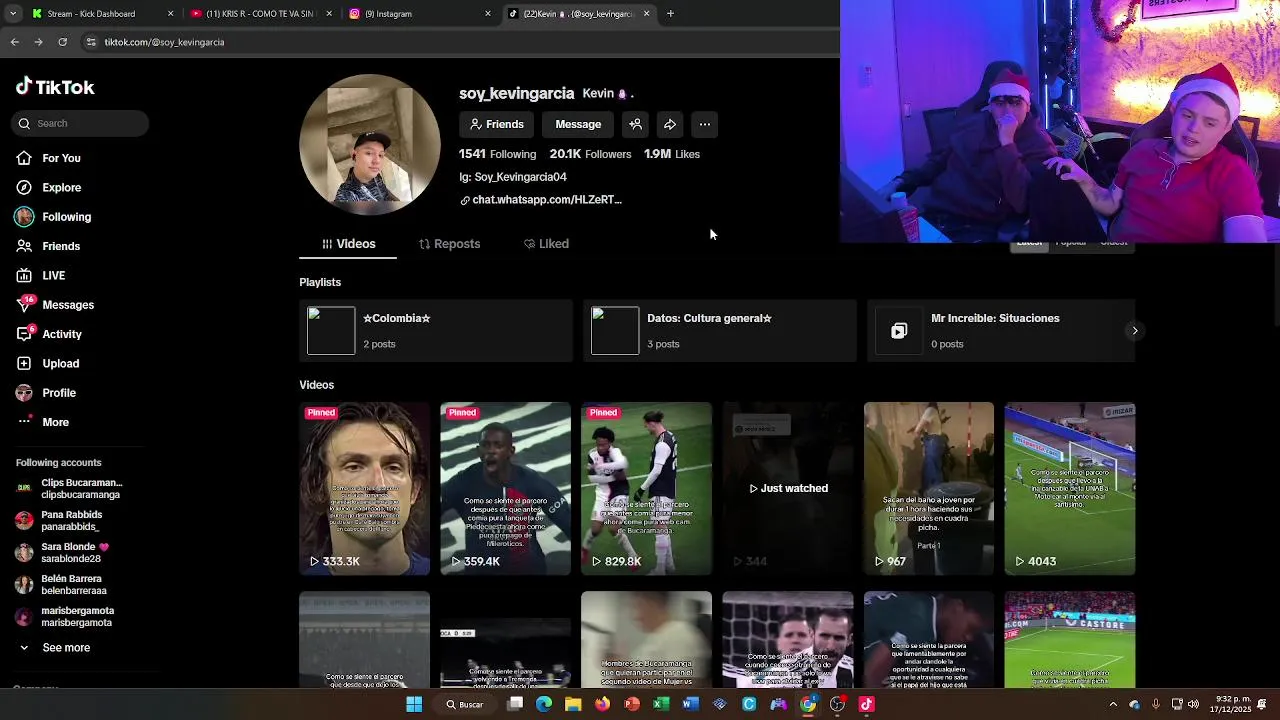
Task: Click the 1541 Following count
Action: click(497, 154)
